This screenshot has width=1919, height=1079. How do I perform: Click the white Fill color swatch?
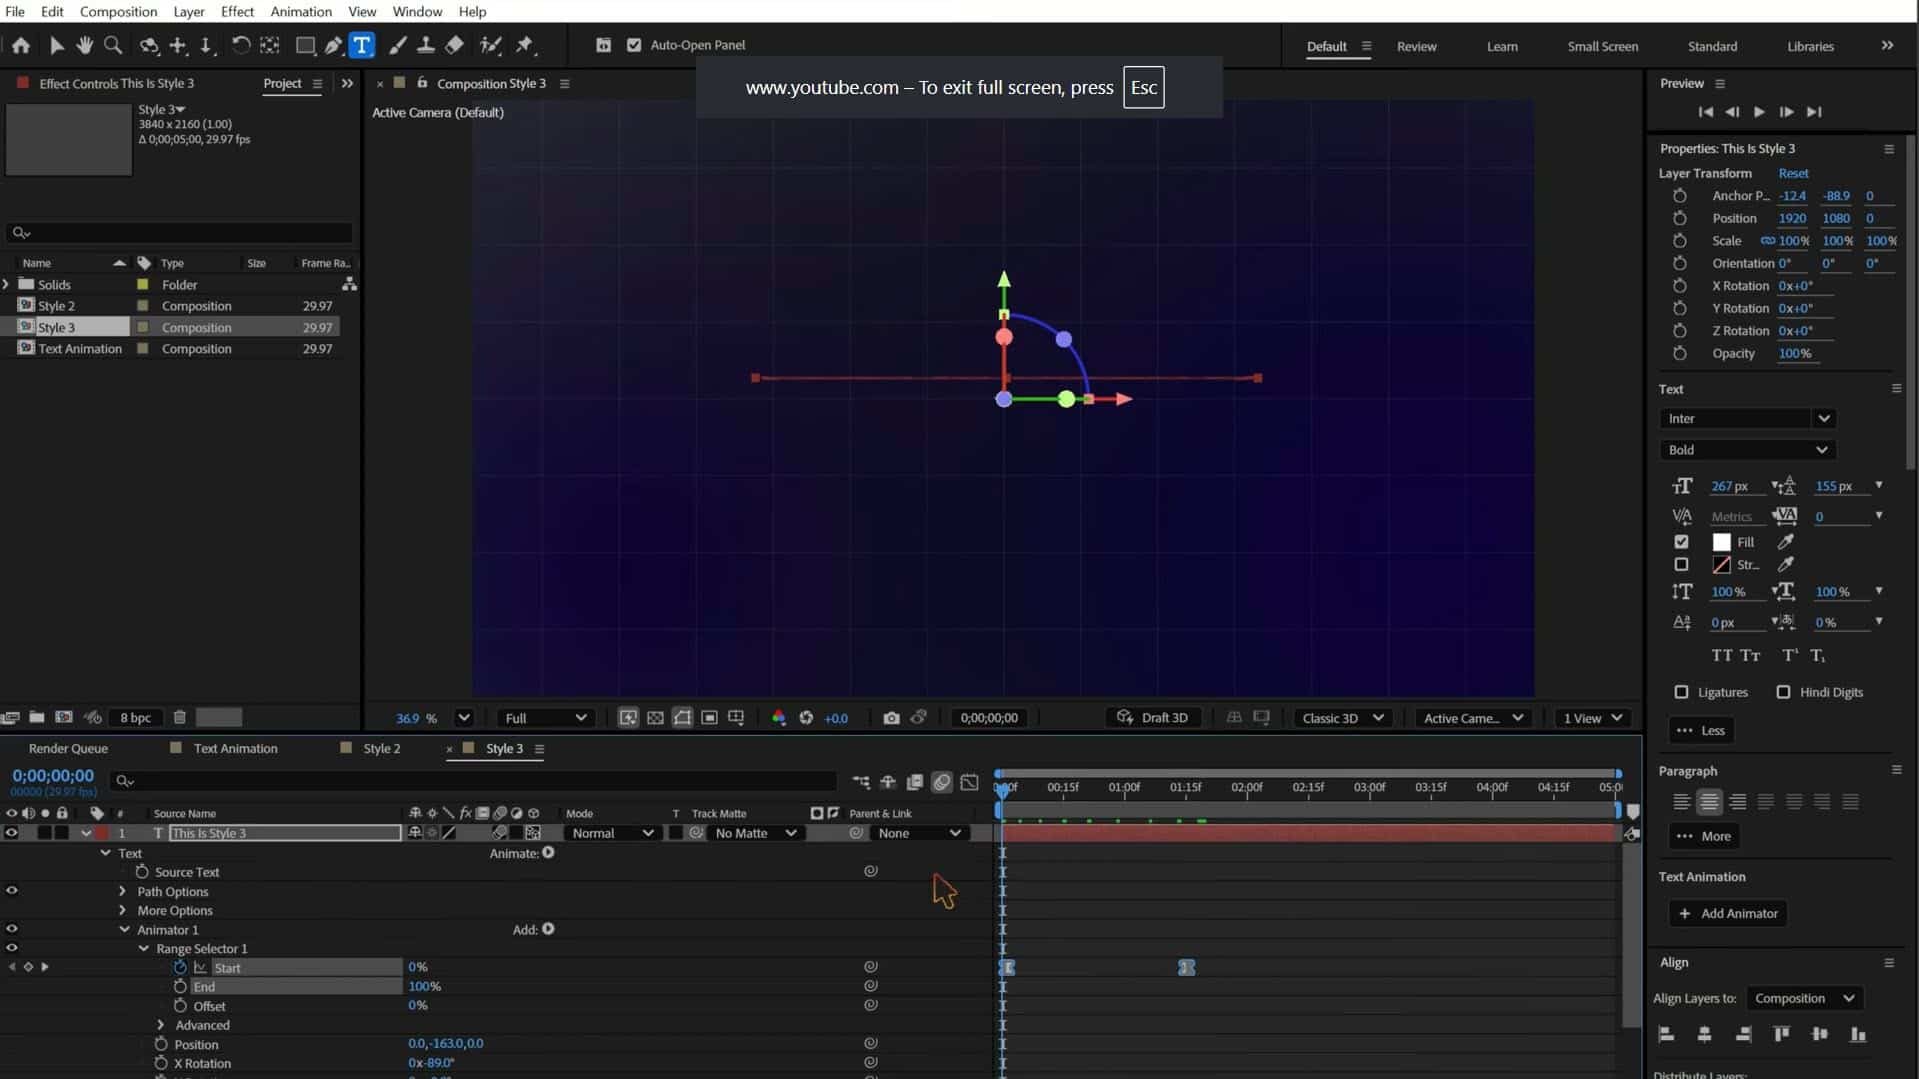1721,542
